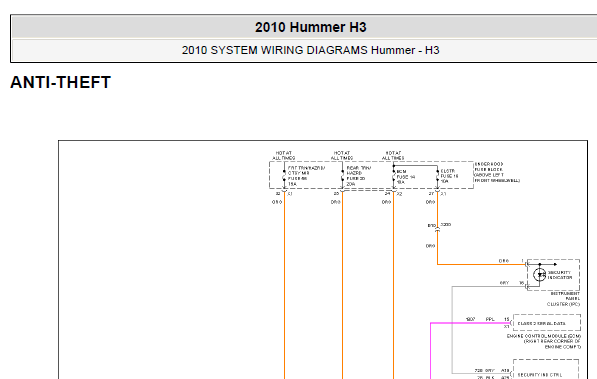The height and width of the screenshot is (379, 597).
Task: Click HOT AT ALL TIMES above BCM fuse
Action: [x=393, y=155]
